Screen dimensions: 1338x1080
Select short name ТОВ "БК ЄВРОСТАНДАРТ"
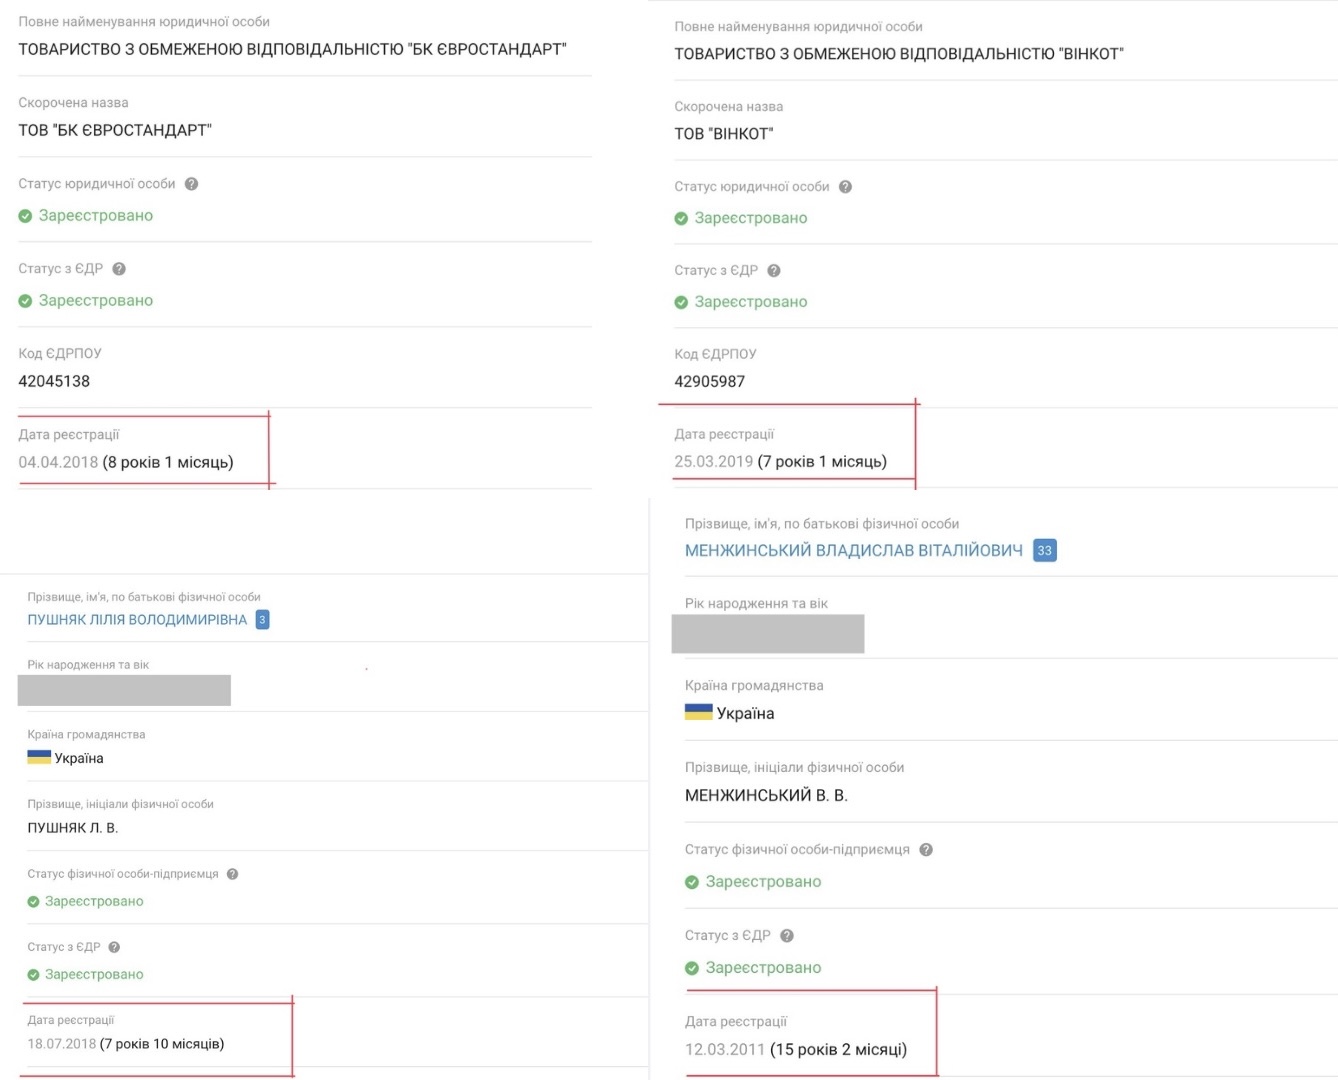click(115, 130)
